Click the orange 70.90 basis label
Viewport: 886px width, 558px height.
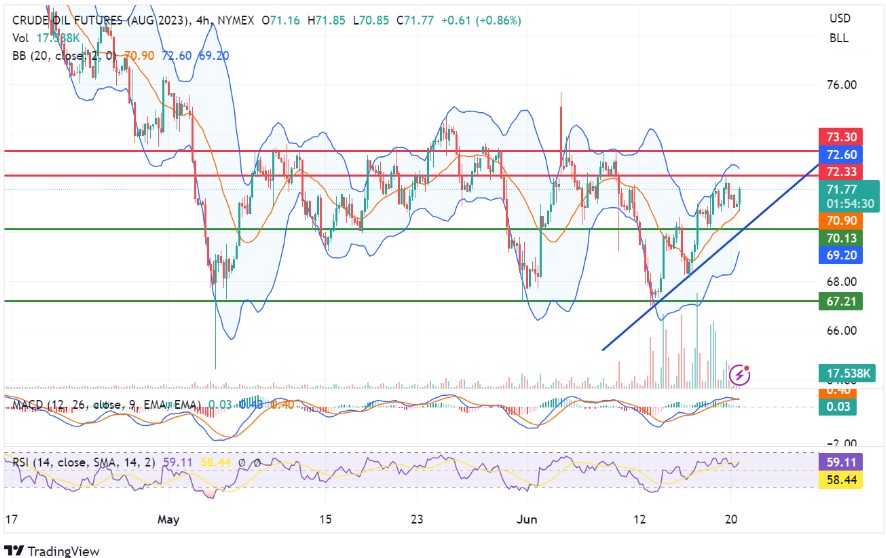point(839,220)
